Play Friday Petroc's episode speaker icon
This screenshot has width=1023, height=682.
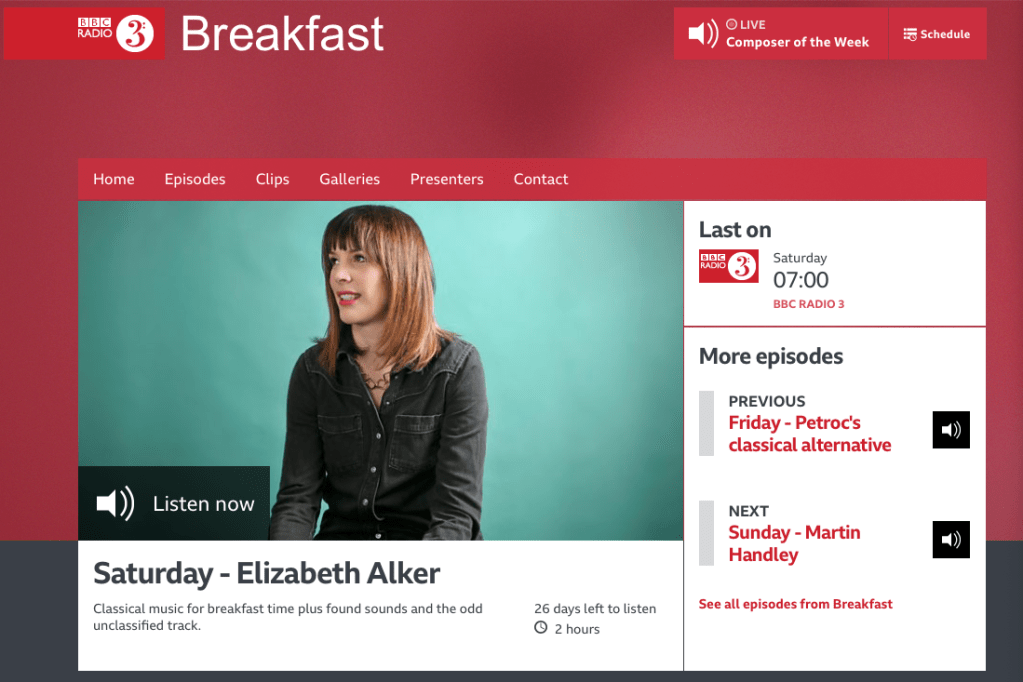[x=951, y=429]
